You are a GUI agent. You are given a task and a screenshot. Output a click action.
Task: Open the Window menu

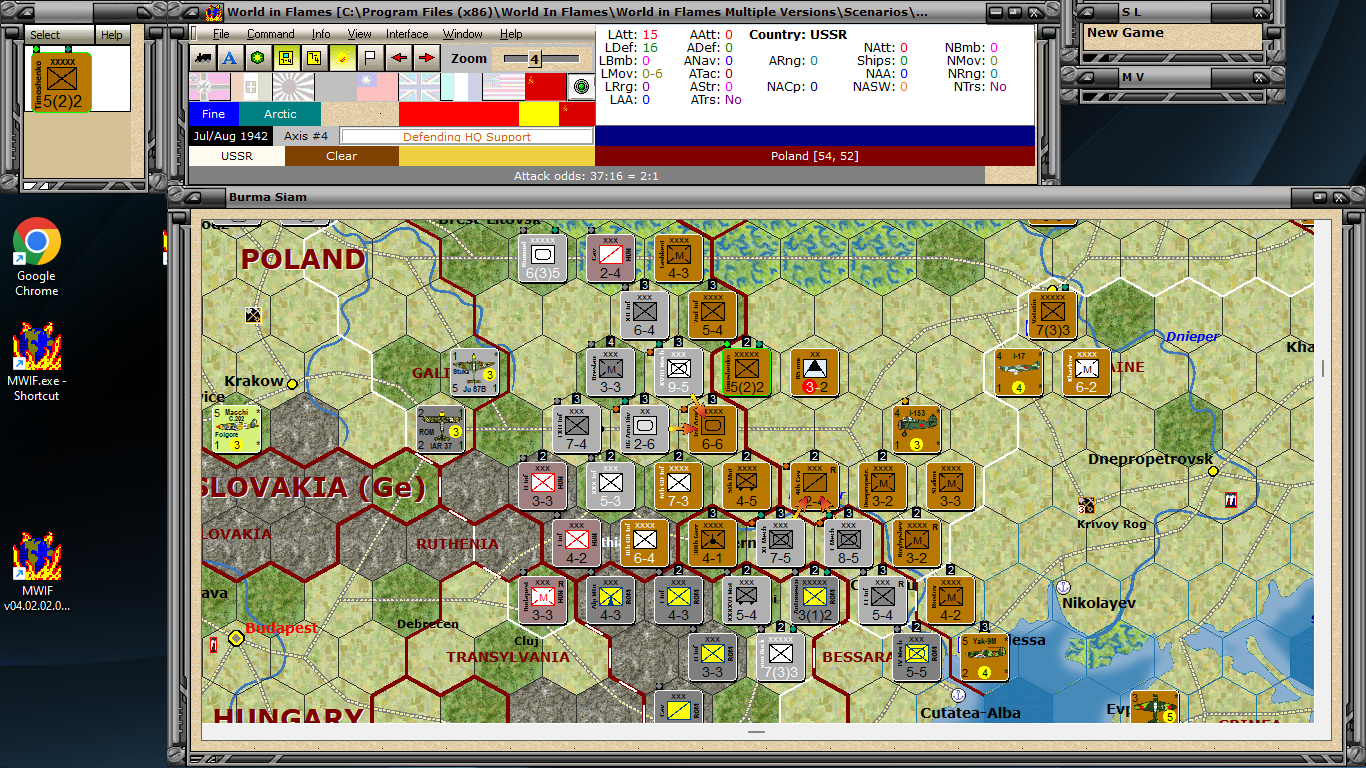coord(463,34)
